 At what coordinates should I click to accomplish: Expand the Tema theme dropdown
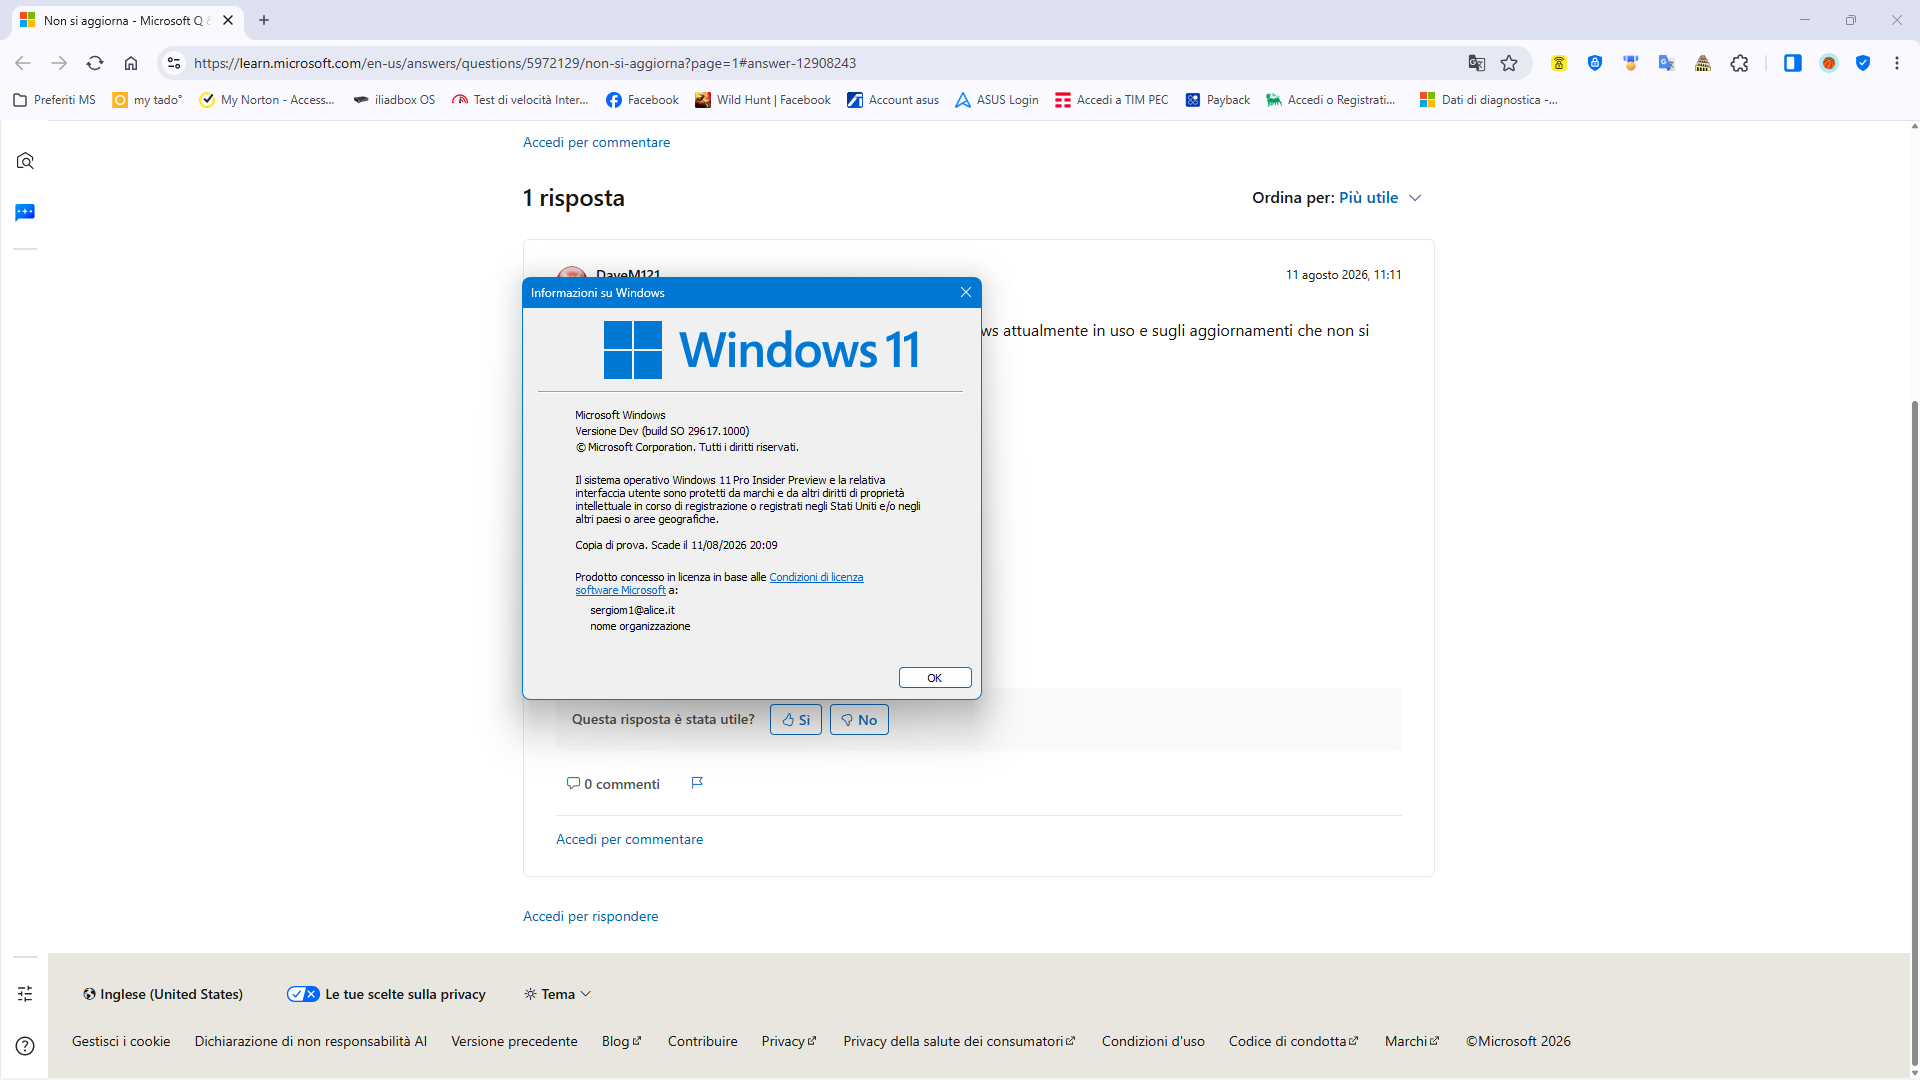tap(558, 994)
